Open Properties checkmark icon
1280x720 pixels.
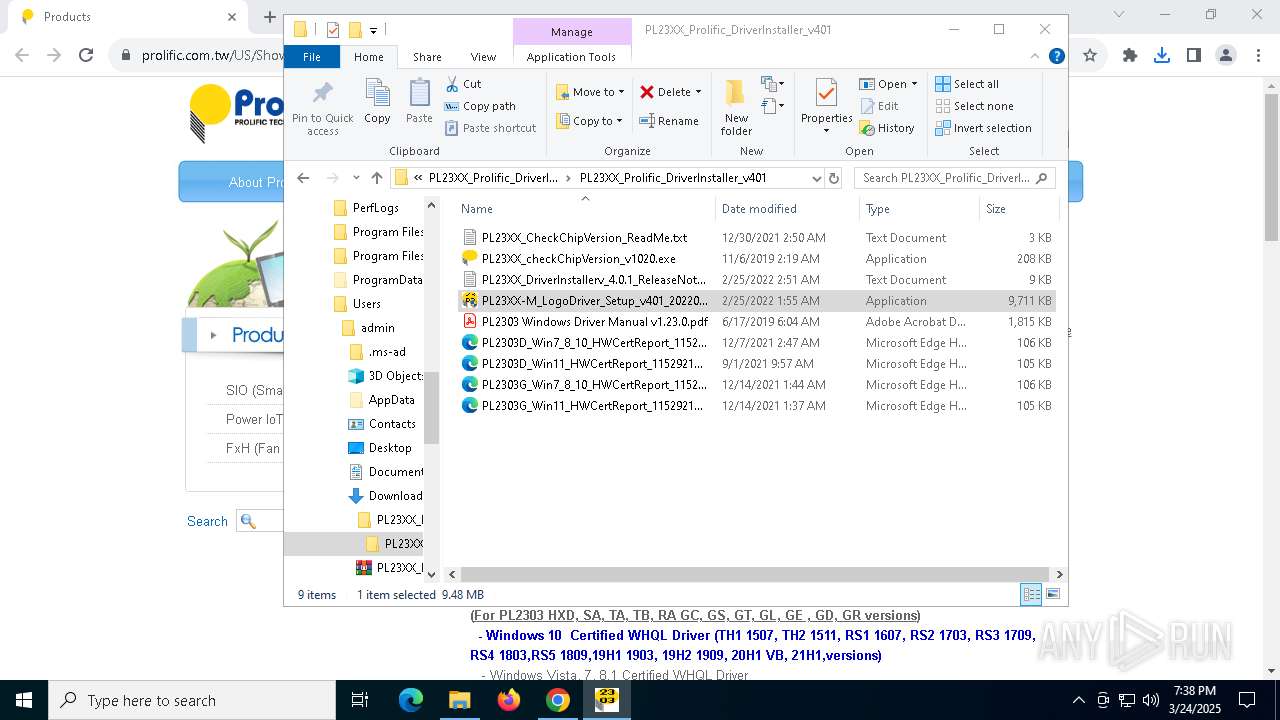point(826,93)
